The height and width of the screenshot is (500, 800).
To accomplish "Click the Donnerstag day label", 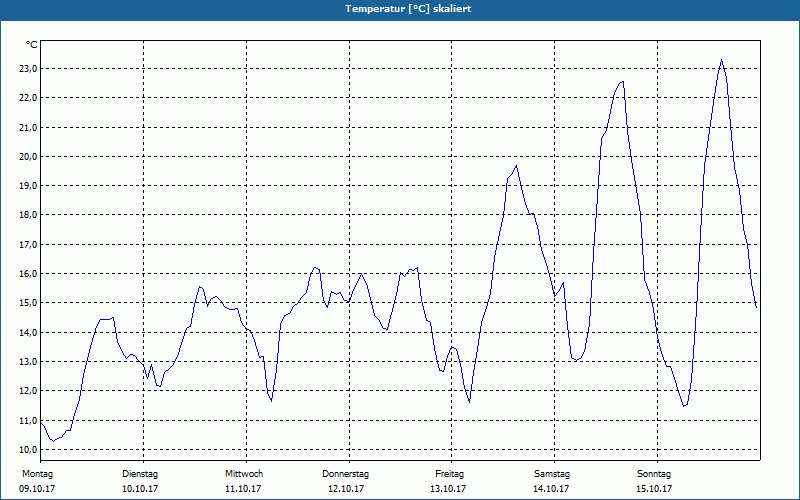I will (x=345, y=474).
